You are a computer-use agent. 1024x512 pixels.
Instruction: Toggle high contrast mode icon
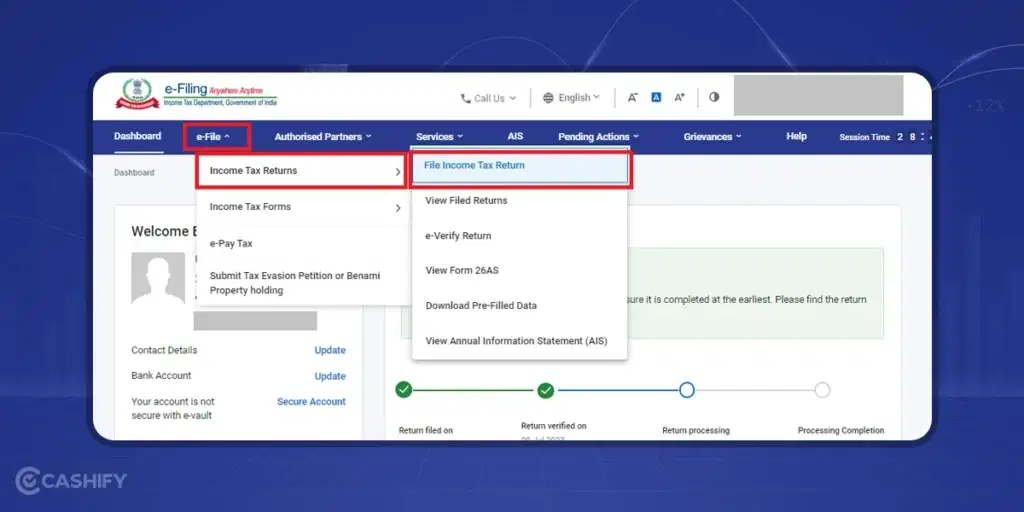click(714, 97)
